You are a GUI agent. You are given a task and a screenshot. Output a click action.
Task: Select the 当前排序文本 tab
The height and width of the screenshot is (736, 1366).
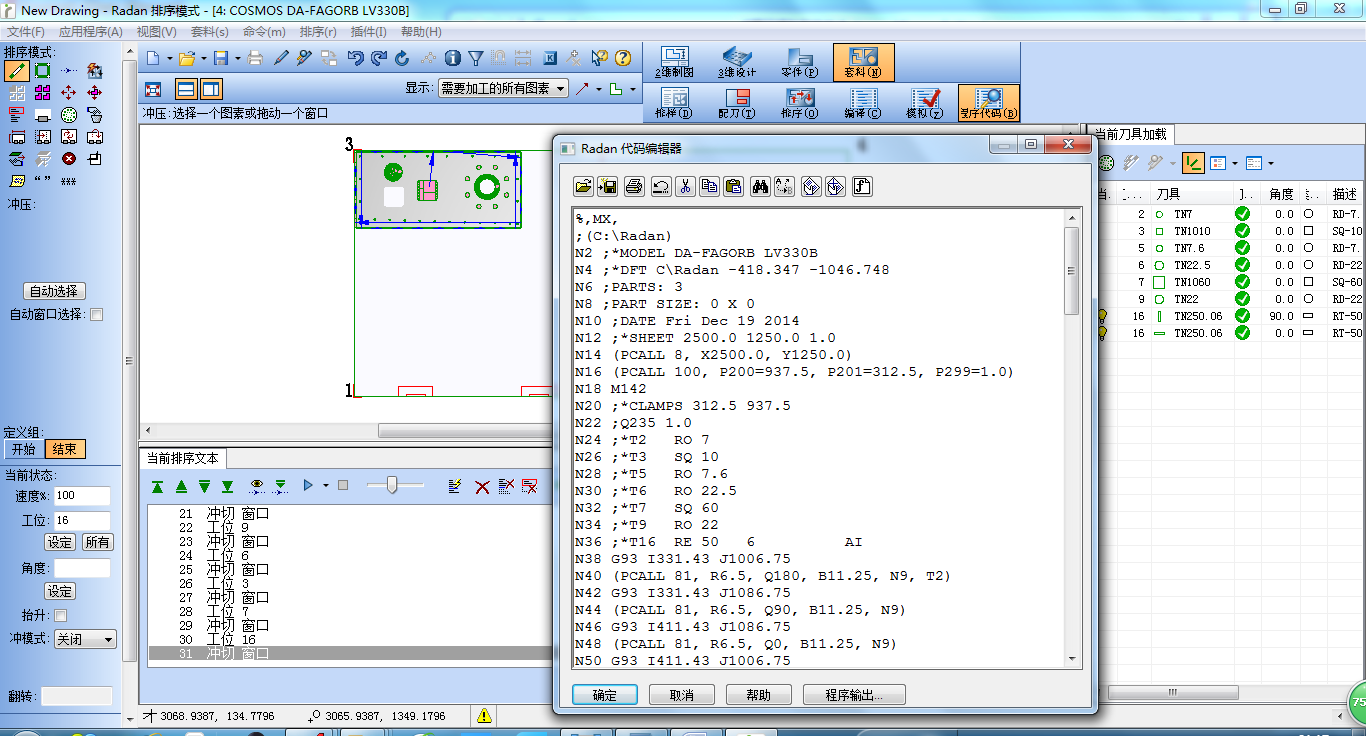183,459
